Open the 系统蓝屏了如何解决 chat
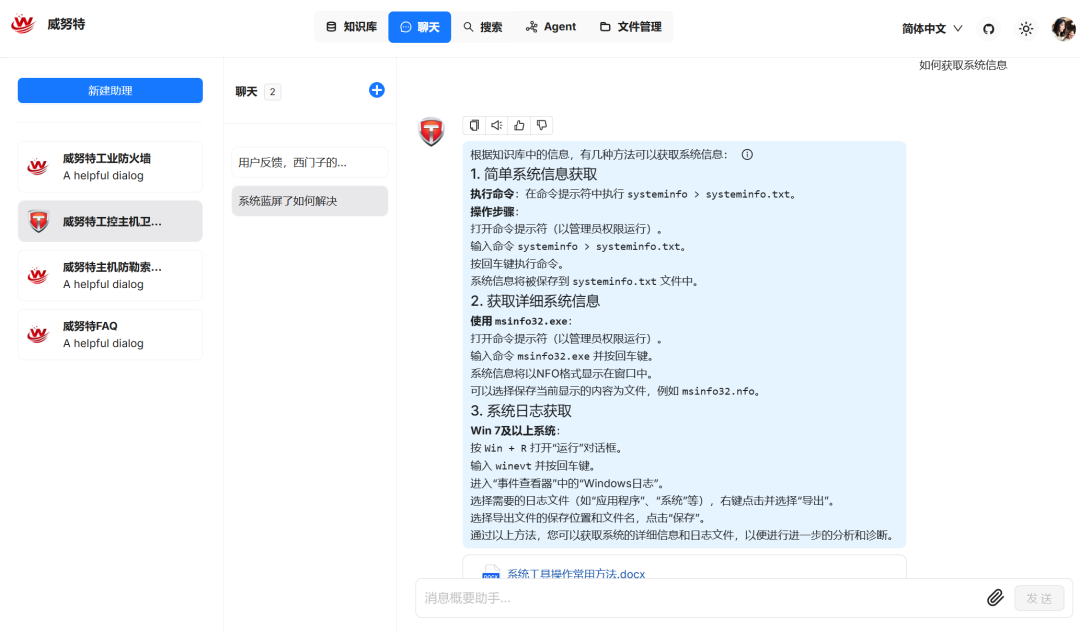This screenshot has height=632, width=1080. click(310, 201)
